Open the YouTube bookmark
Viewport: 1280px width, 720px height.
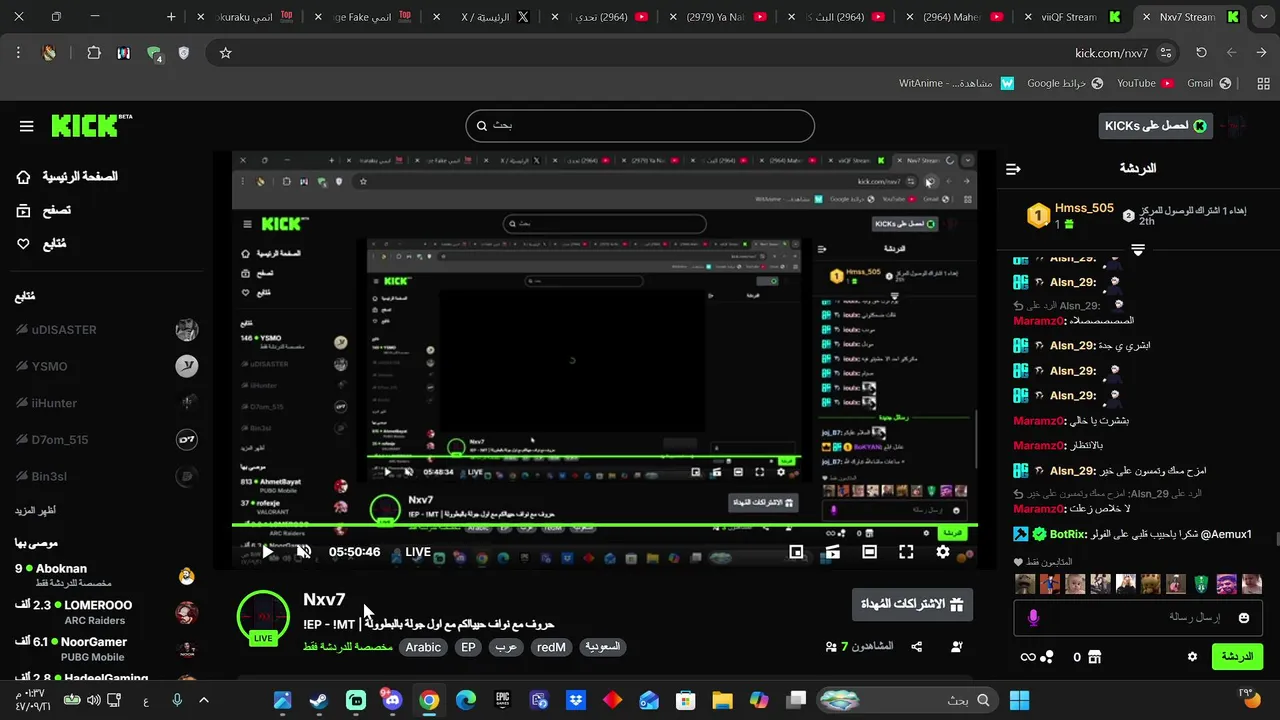pyautogui.click(x=1144, y=83)
